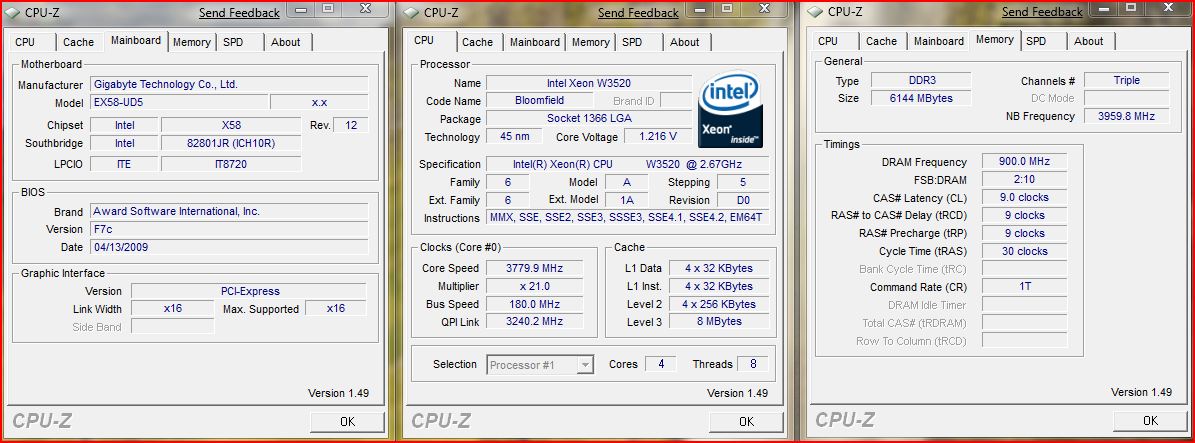Switch to Mainboard tab in middle window
This screenshot has width=1195, height=443.
[535, 42]
